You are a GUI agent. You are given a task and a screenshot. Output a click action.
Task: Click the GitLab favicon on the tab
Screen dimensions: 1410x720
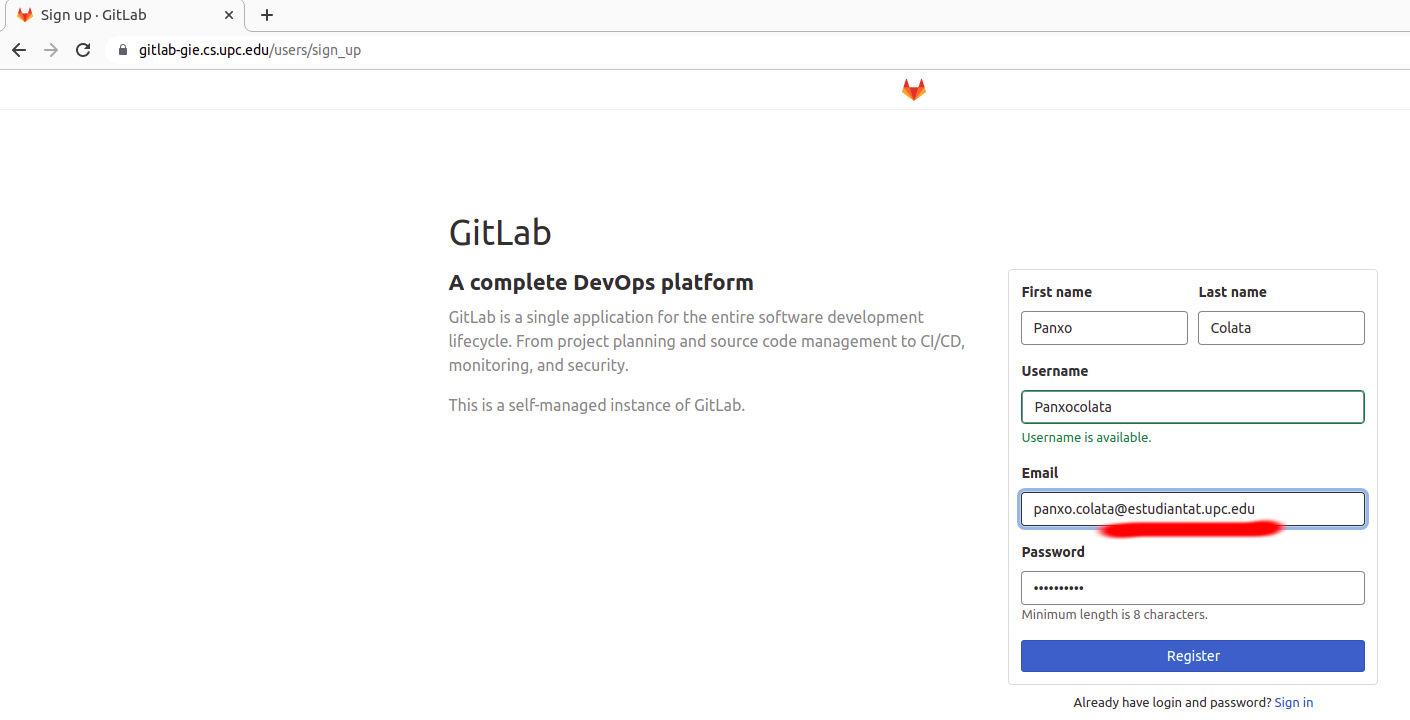(25, 15)
